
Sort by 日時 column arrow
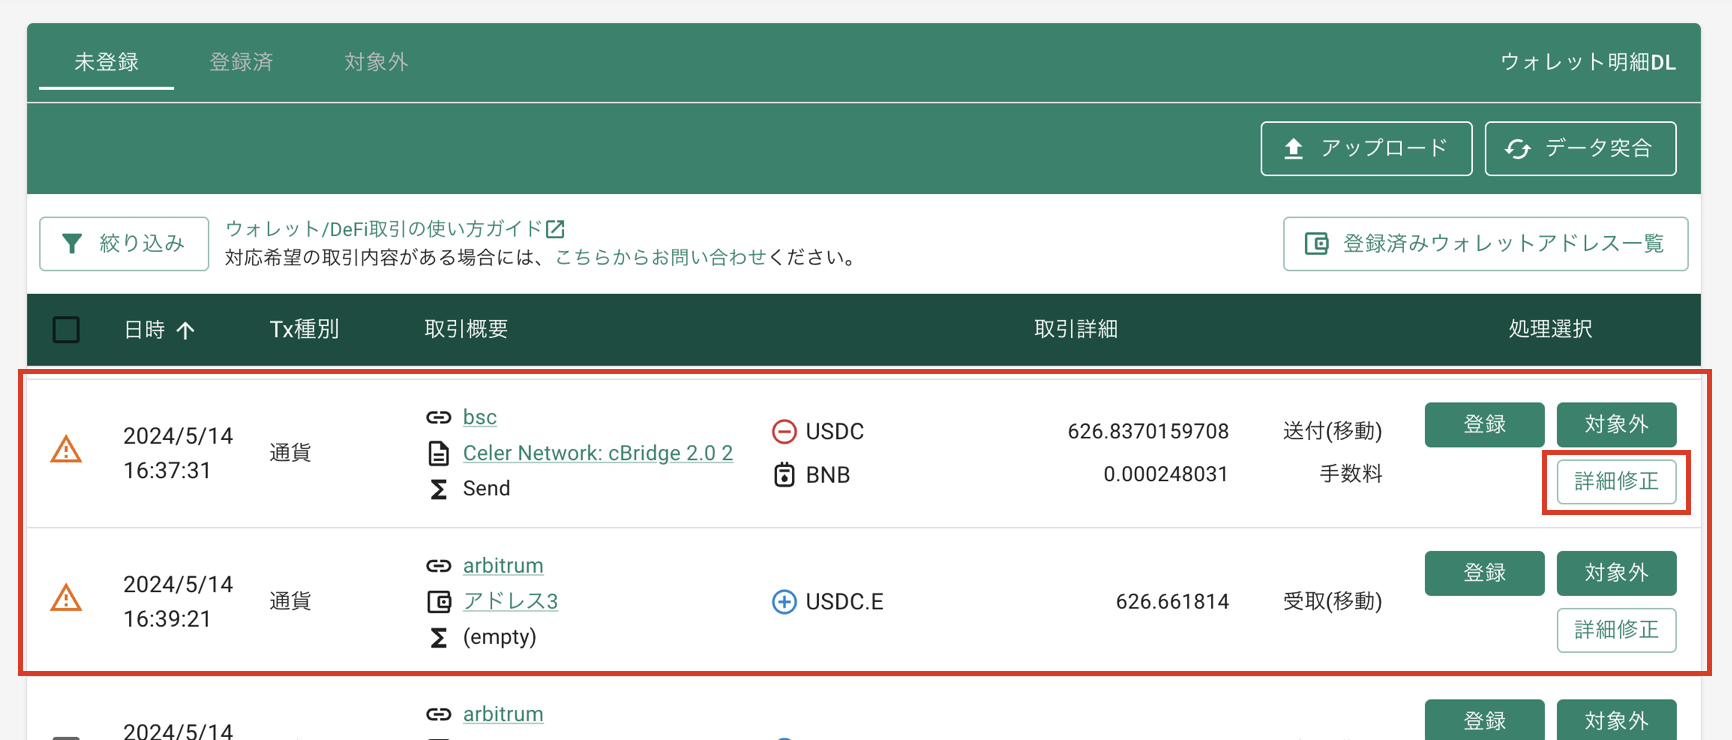click(x=186, y=330)
